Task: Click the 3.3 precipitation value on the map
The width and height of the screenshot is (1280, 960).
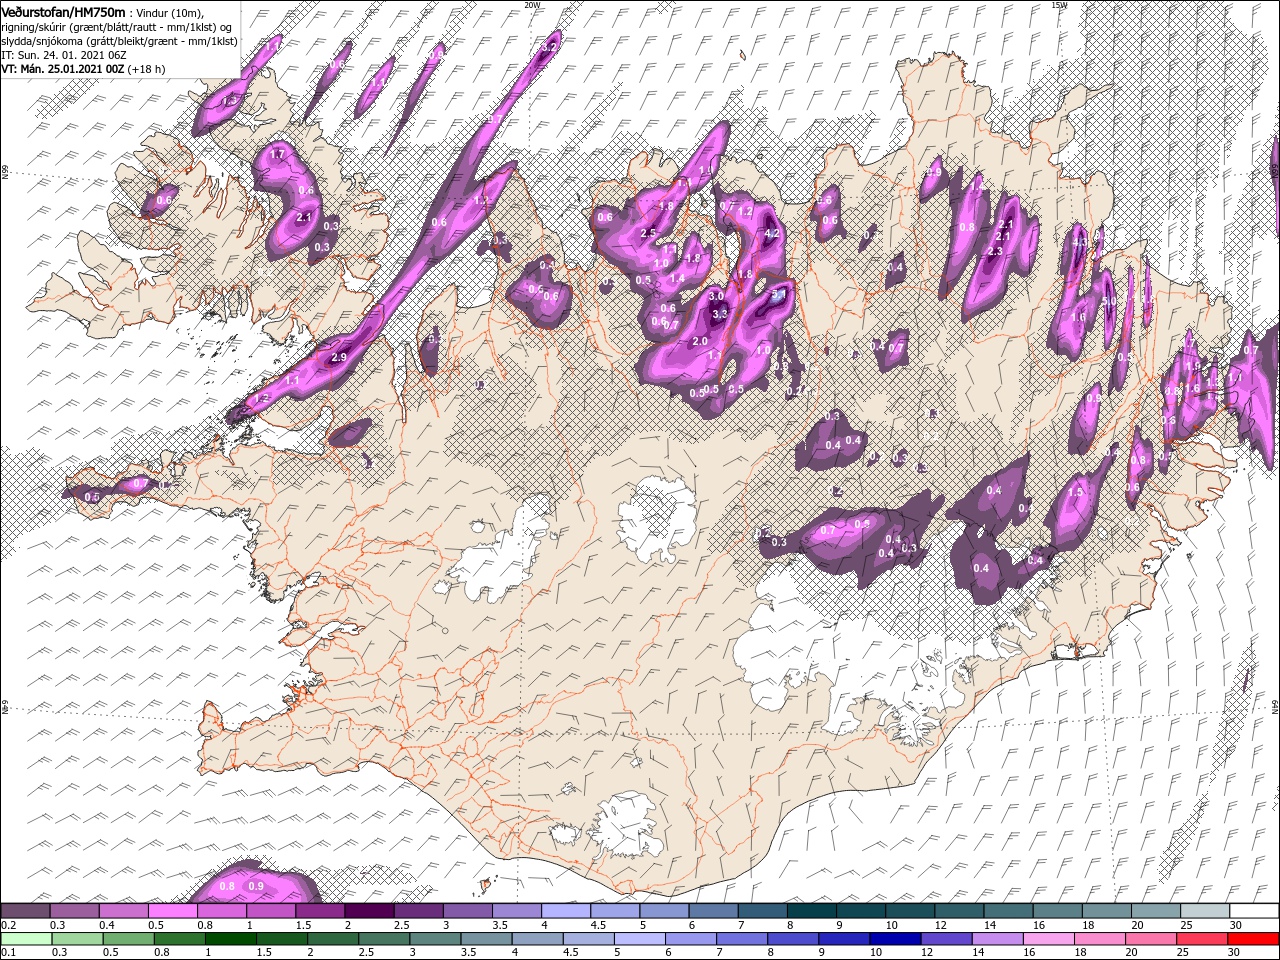Action: click(719, 314)
